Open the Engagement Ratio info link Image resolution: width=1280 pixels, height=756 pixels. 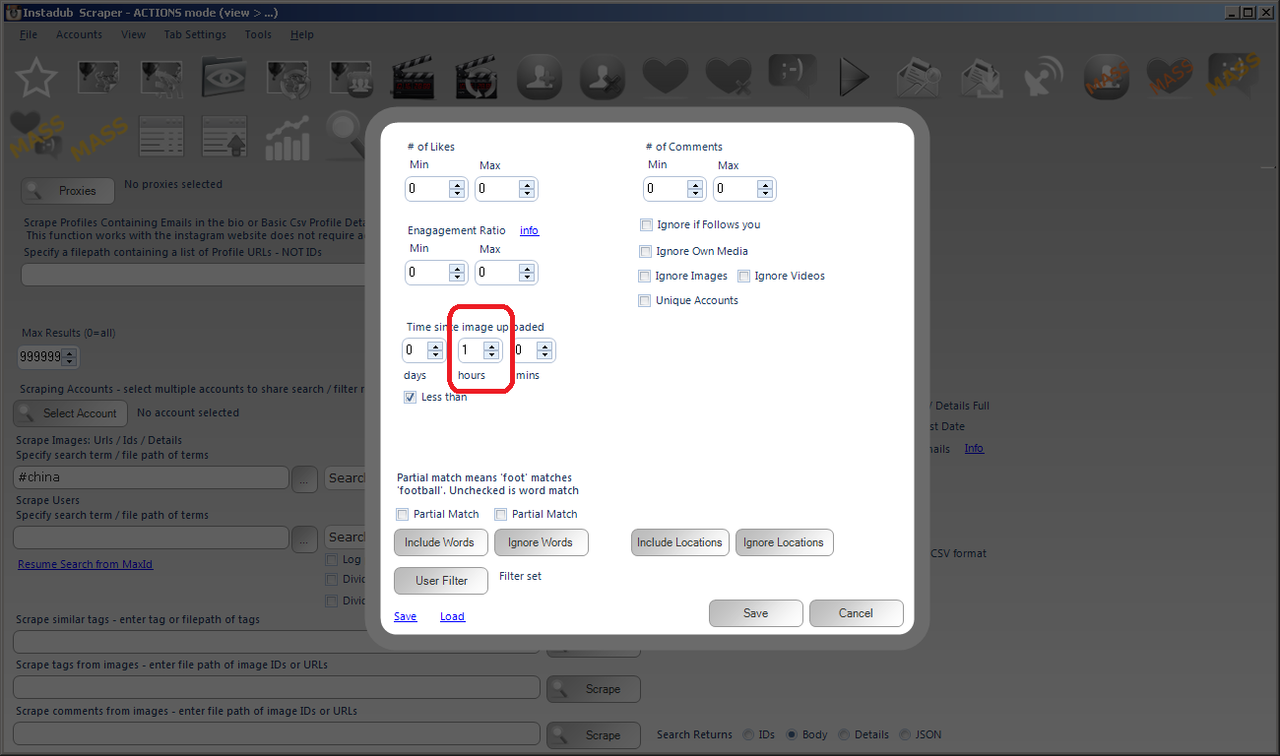tap(529, 231)
